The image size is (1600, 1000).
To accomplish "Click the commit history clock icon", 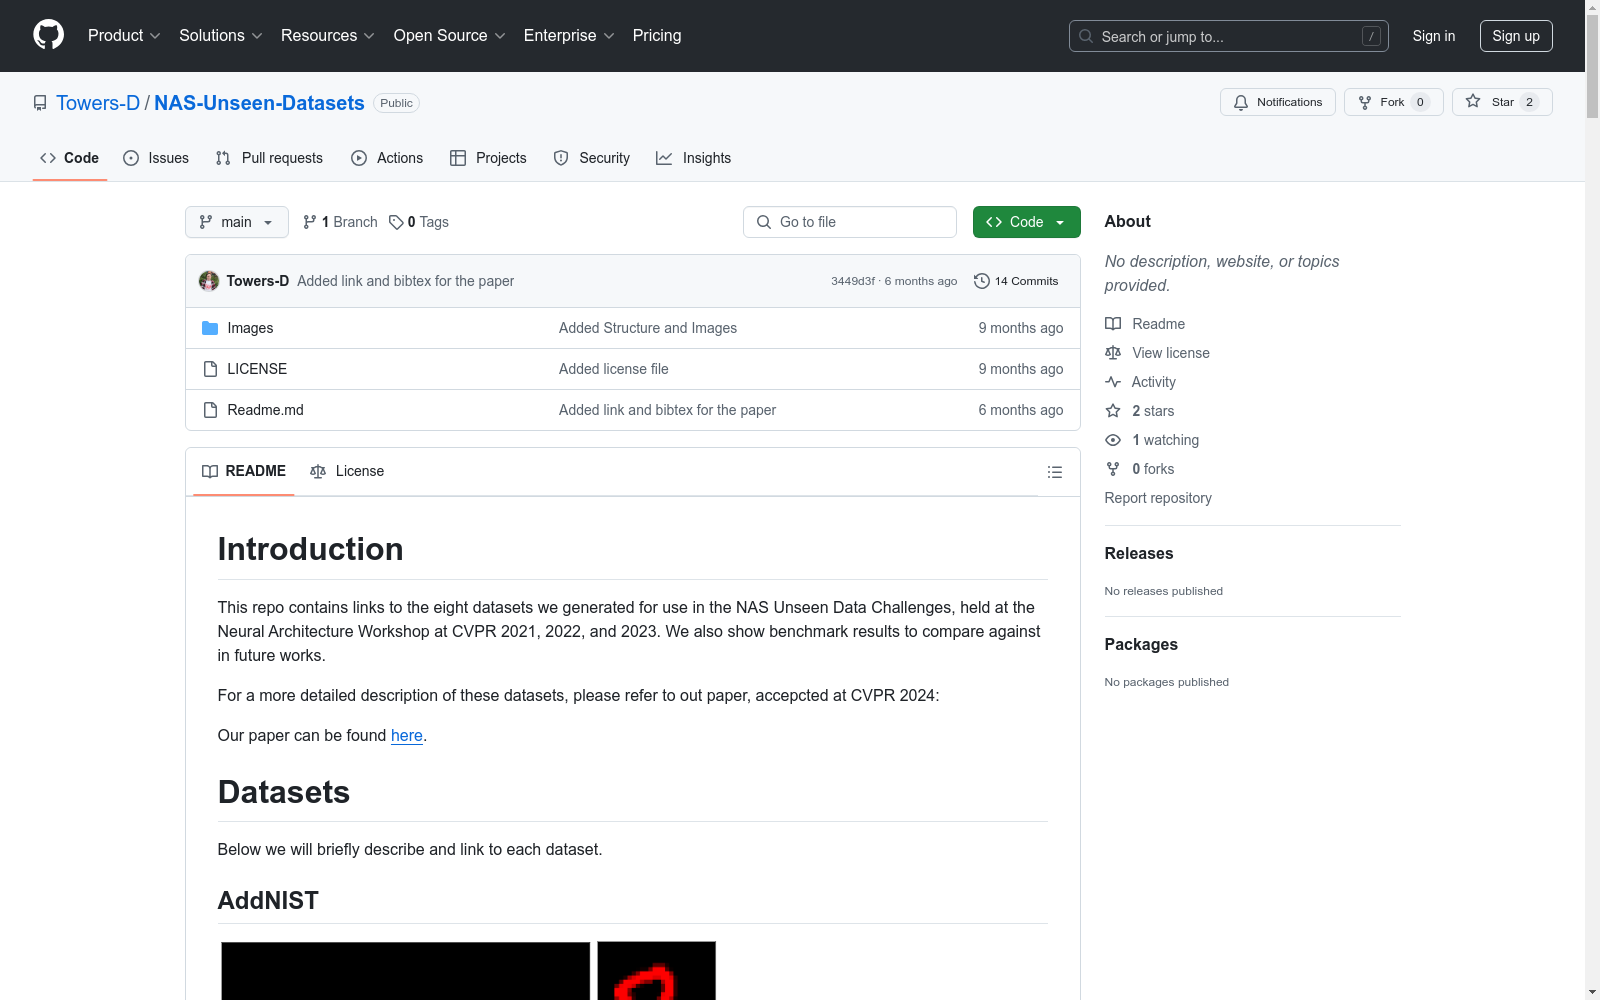I will click(x=982, y=281).
